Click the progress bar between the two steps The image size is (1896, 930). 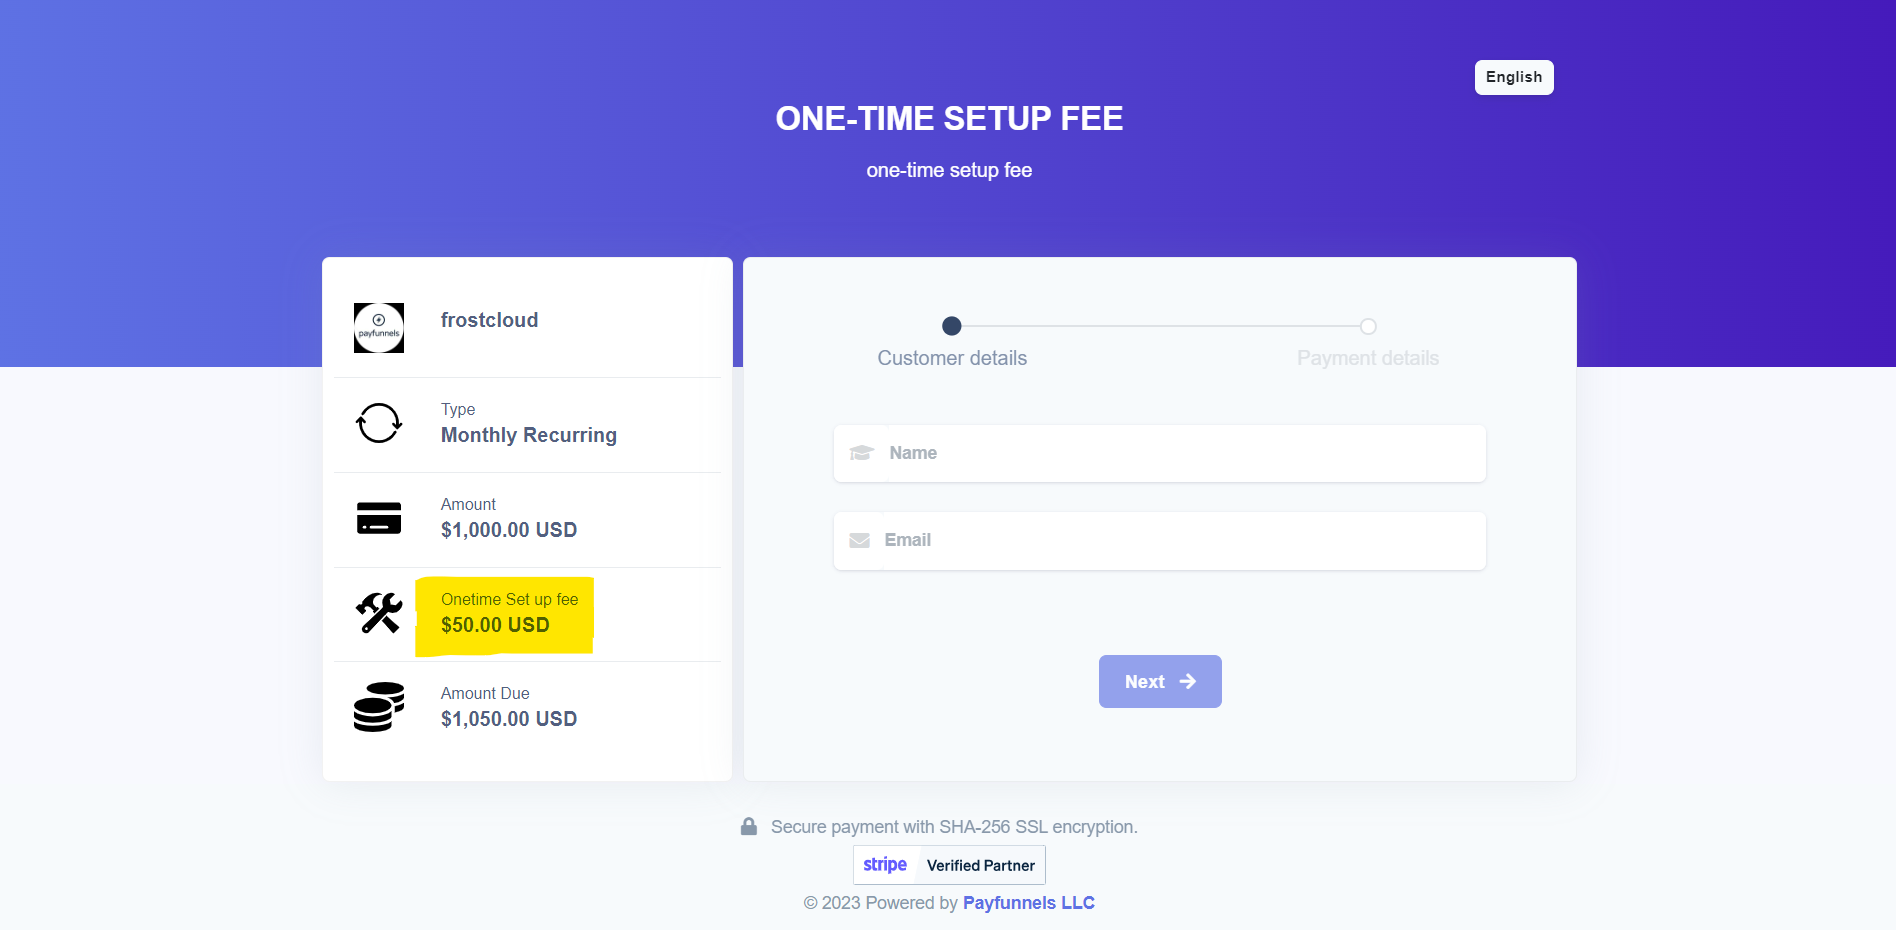1160,326
